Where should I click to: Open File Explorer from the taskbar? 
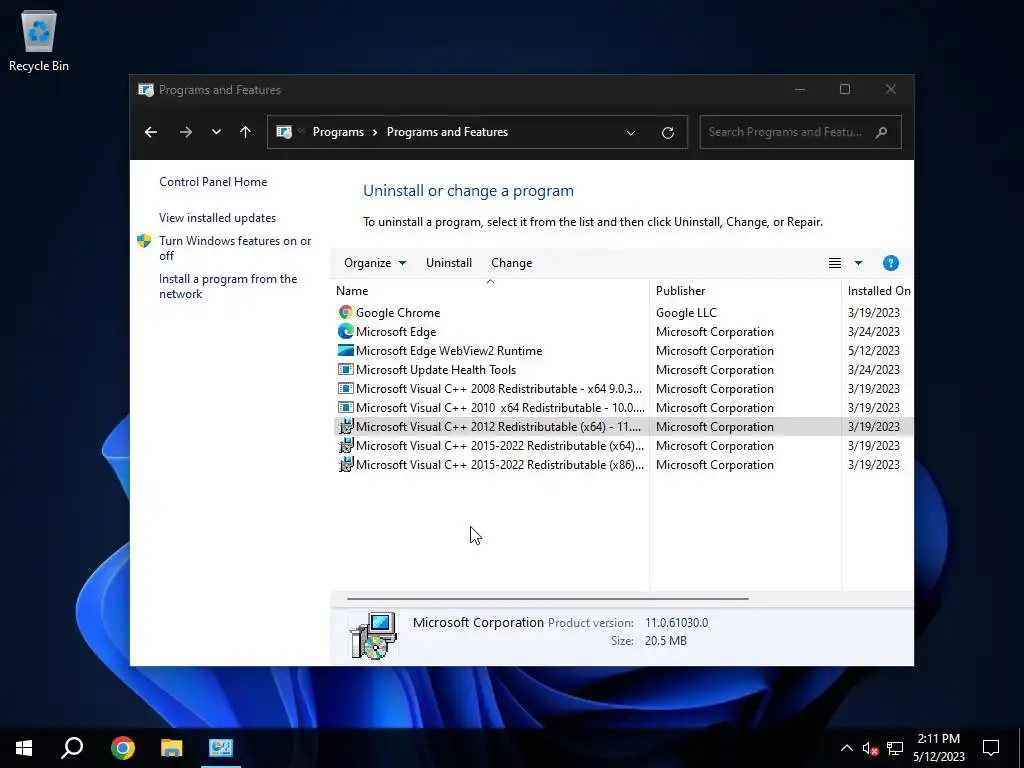pos(172,747)
